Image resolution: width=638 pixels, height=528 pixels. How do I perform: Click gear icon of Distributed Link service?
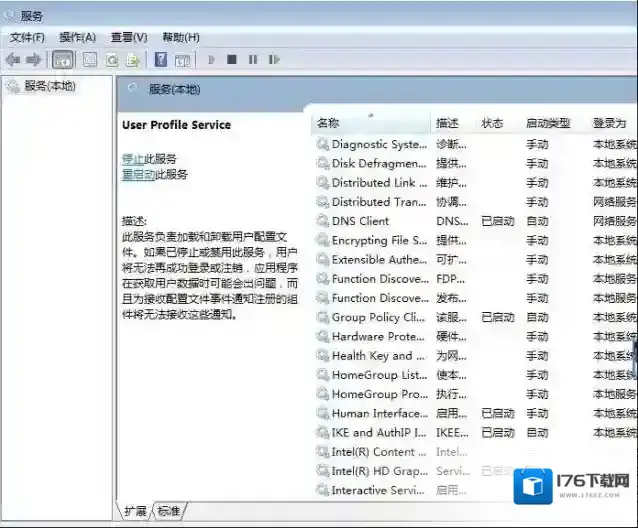point(323,183)
